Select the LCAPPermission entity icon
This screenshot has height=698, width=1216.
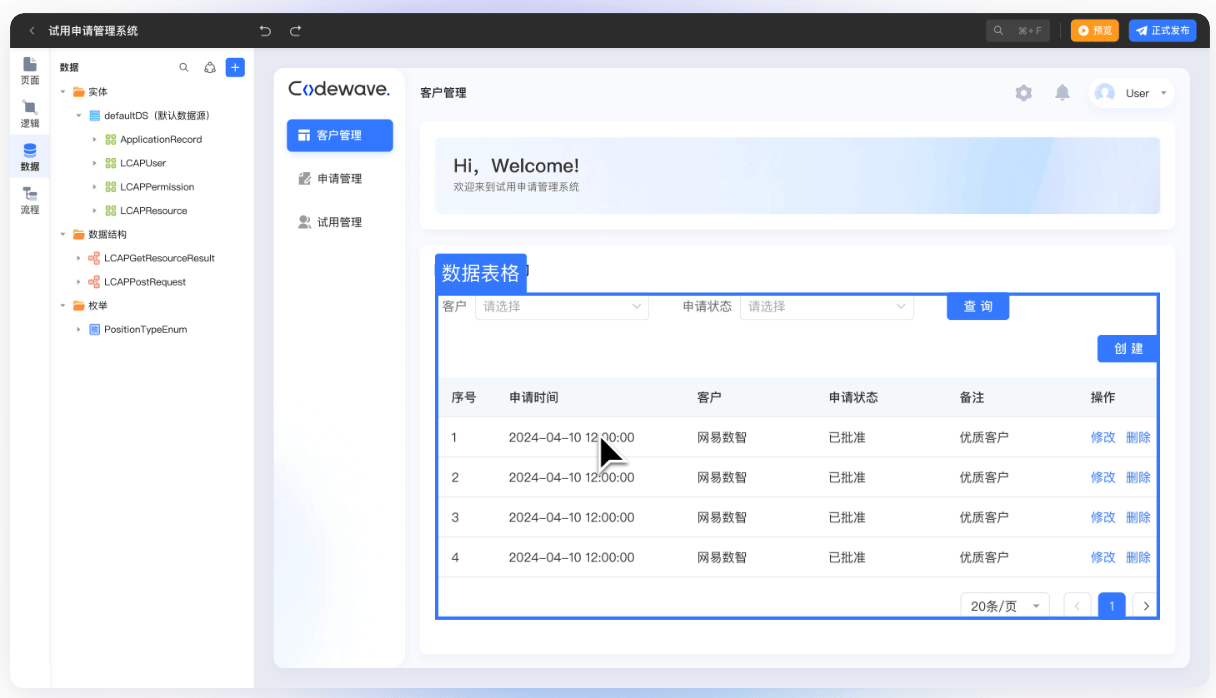click(x=111, y=187)
